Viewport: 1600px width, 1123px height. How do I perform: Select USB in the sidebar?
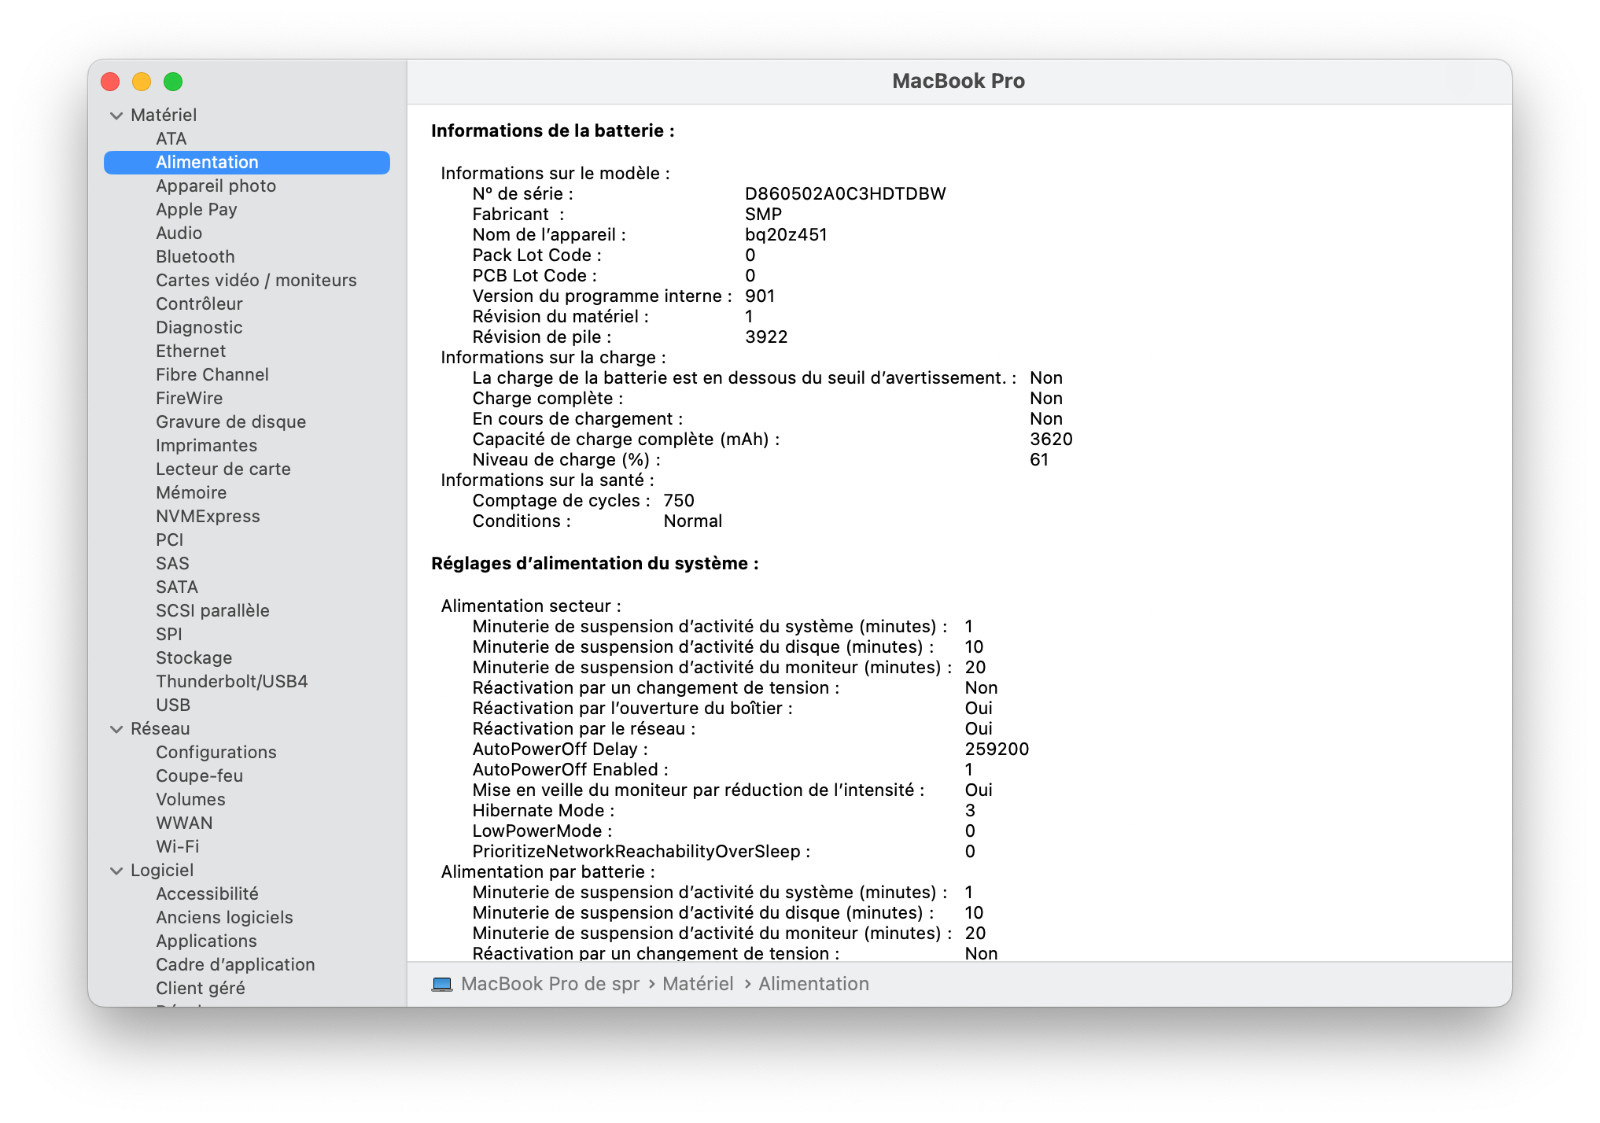coord(173,705)
